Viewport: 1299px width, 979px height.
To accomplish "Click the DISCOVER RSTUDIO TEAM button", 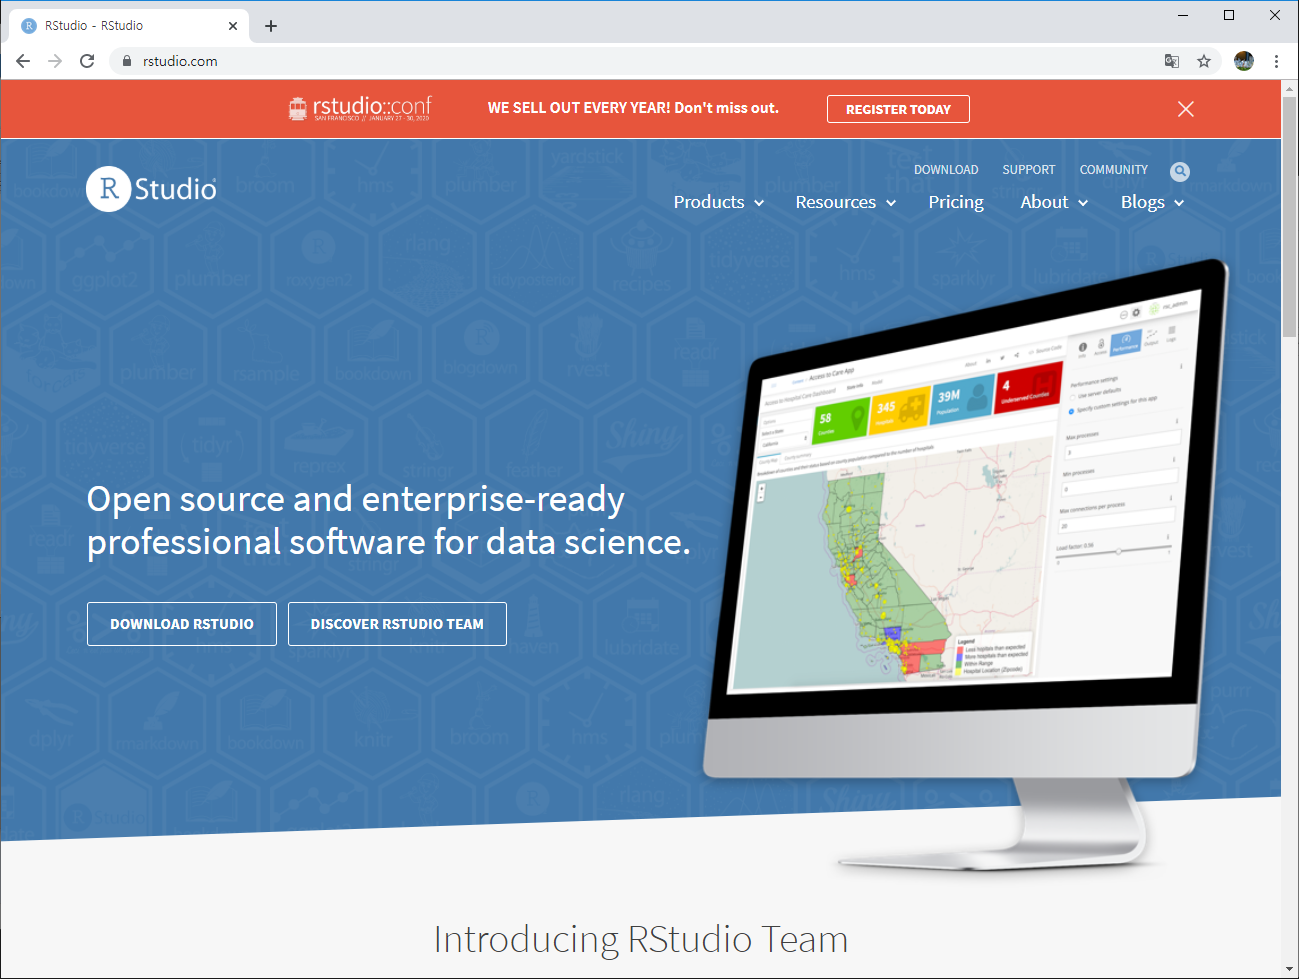I will [397, 624].
